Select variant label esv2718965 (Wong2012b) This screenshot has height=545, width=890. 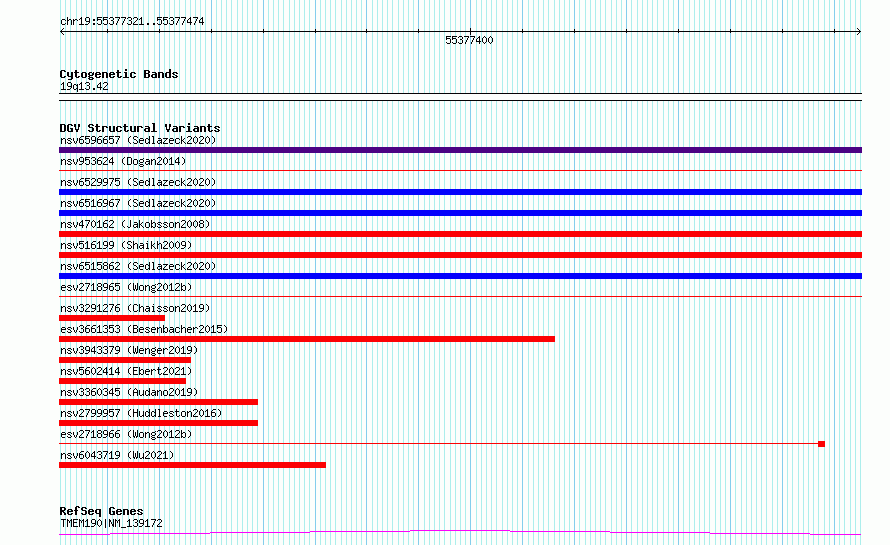(126, 287)
